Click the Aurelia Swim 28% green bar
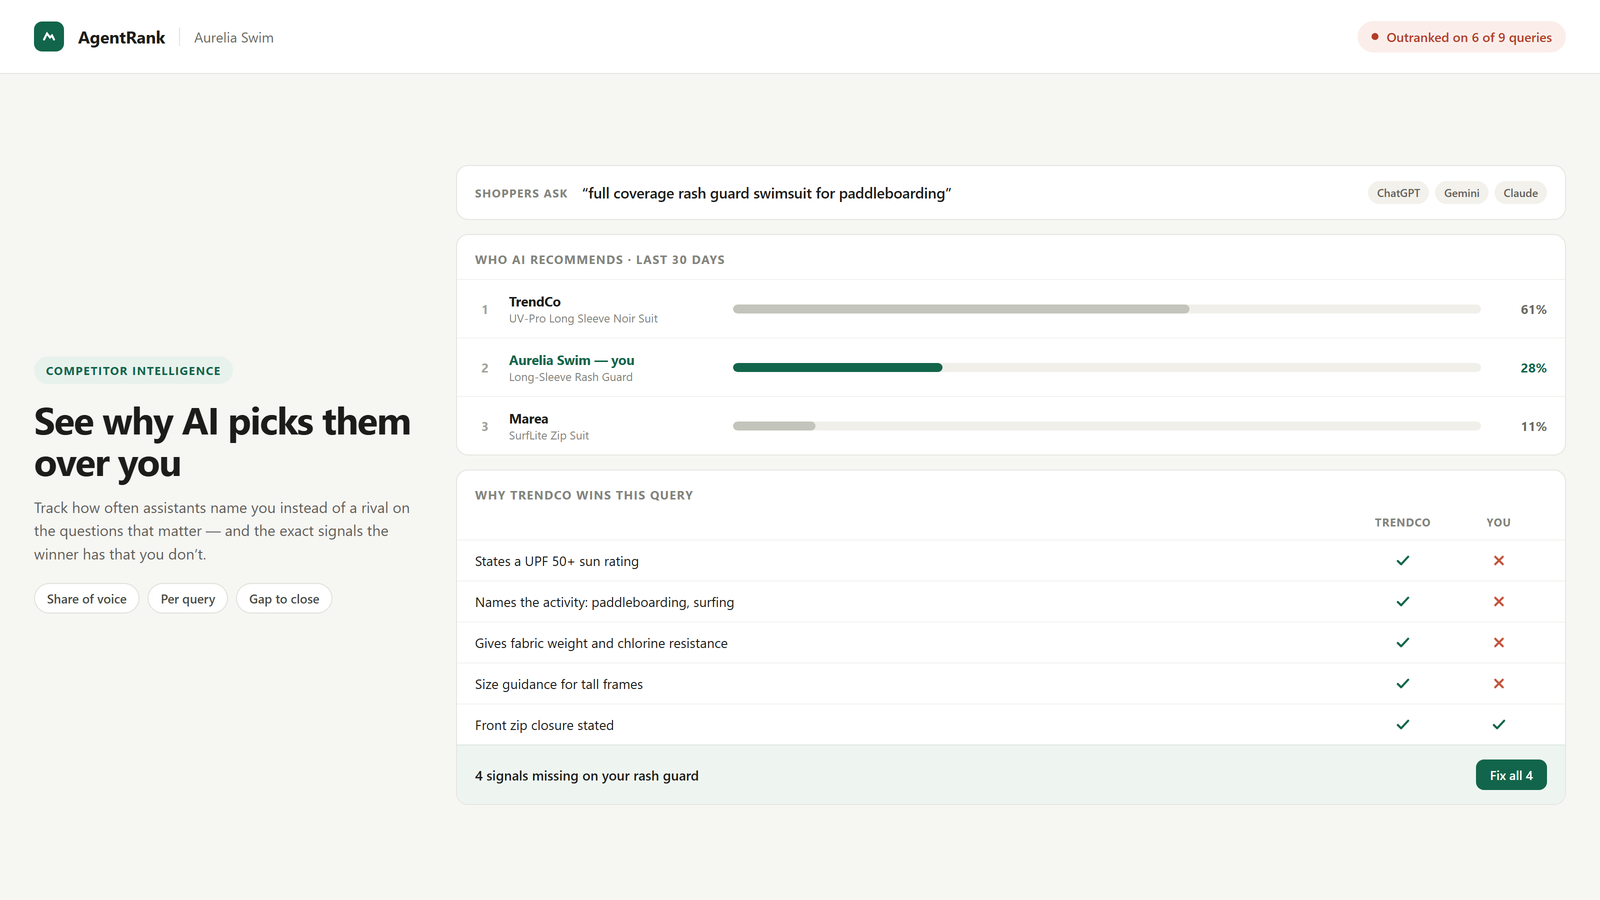 click(x=837, y=368)
